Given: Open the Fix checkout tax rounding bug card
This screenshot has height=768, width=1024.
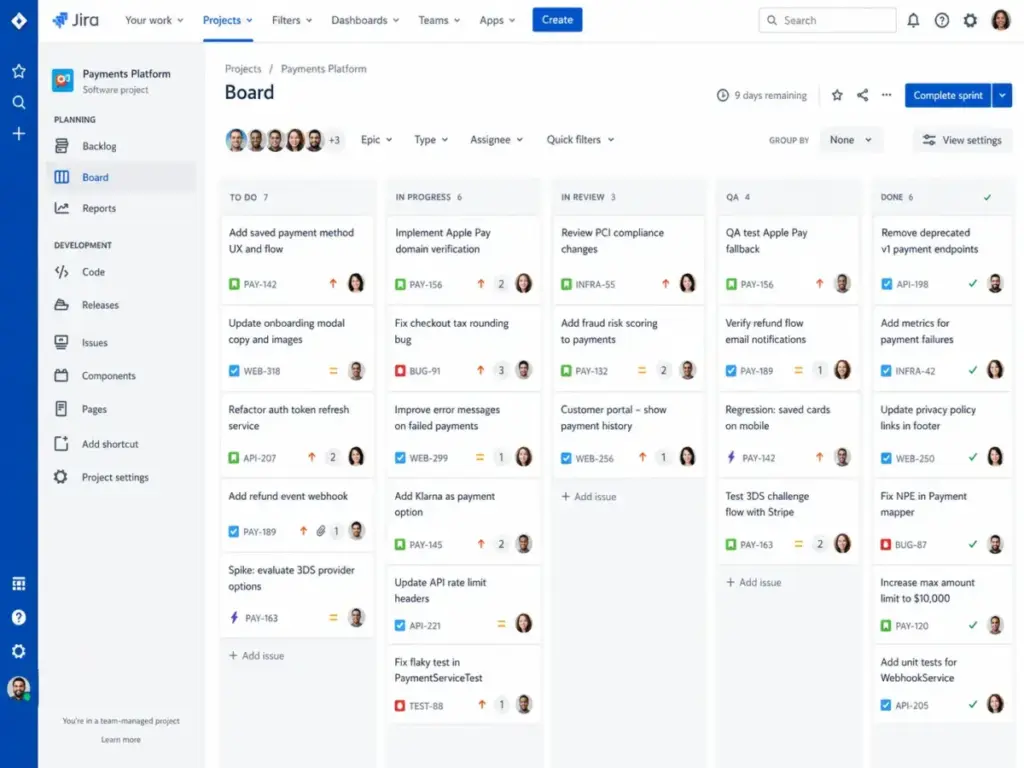Looking at the screenshot, I should click(x=464, y=349).
